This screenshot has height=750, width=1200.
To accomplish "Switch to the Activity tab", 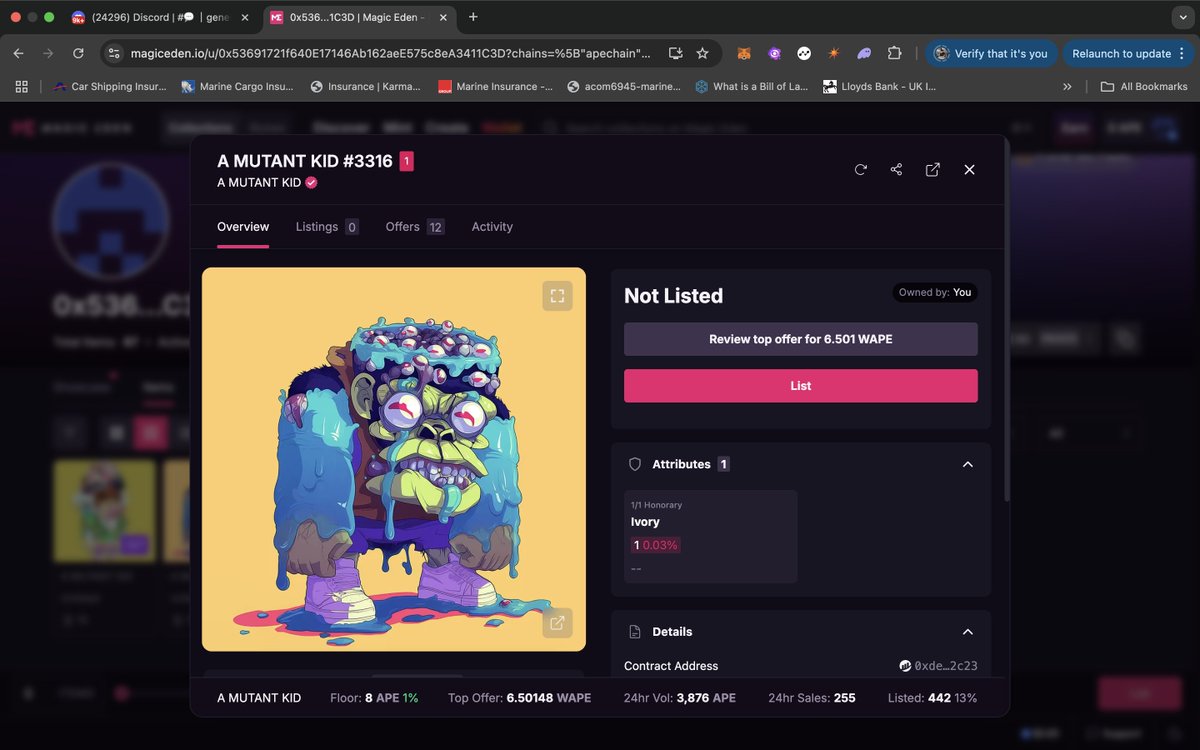I will coord(492,227).
